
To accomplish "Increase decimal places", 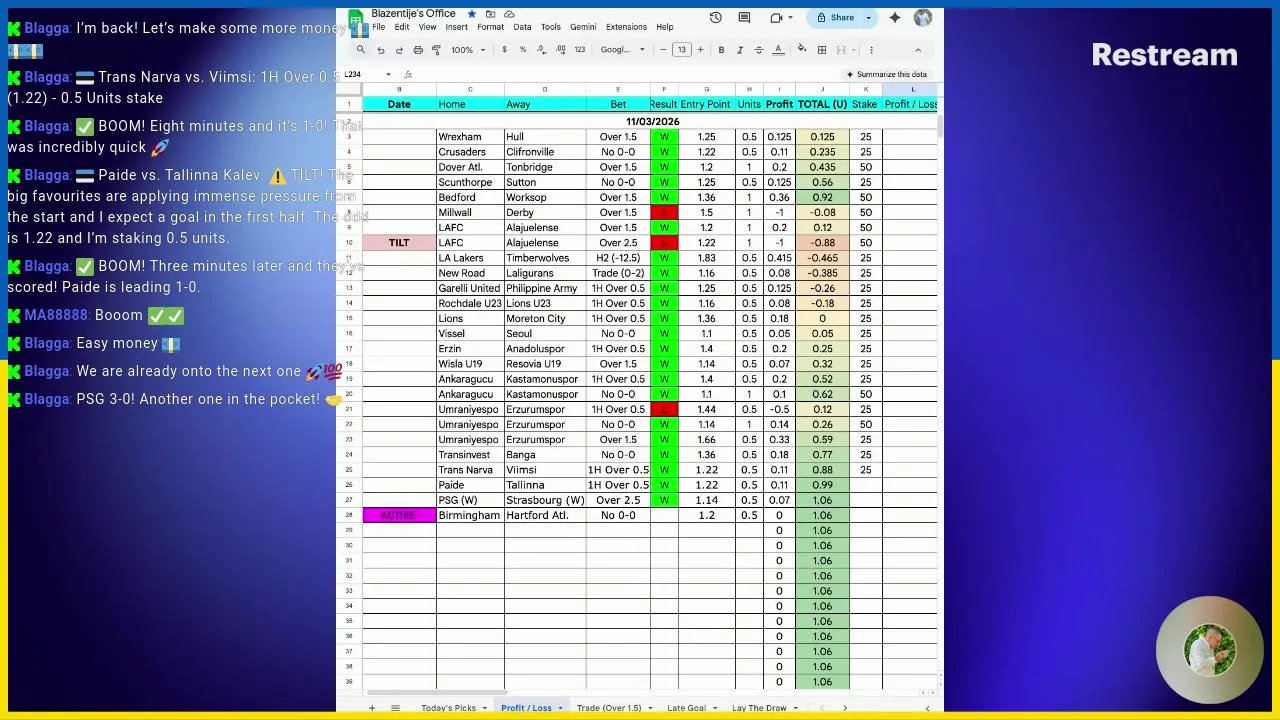I will coord(560,50).
